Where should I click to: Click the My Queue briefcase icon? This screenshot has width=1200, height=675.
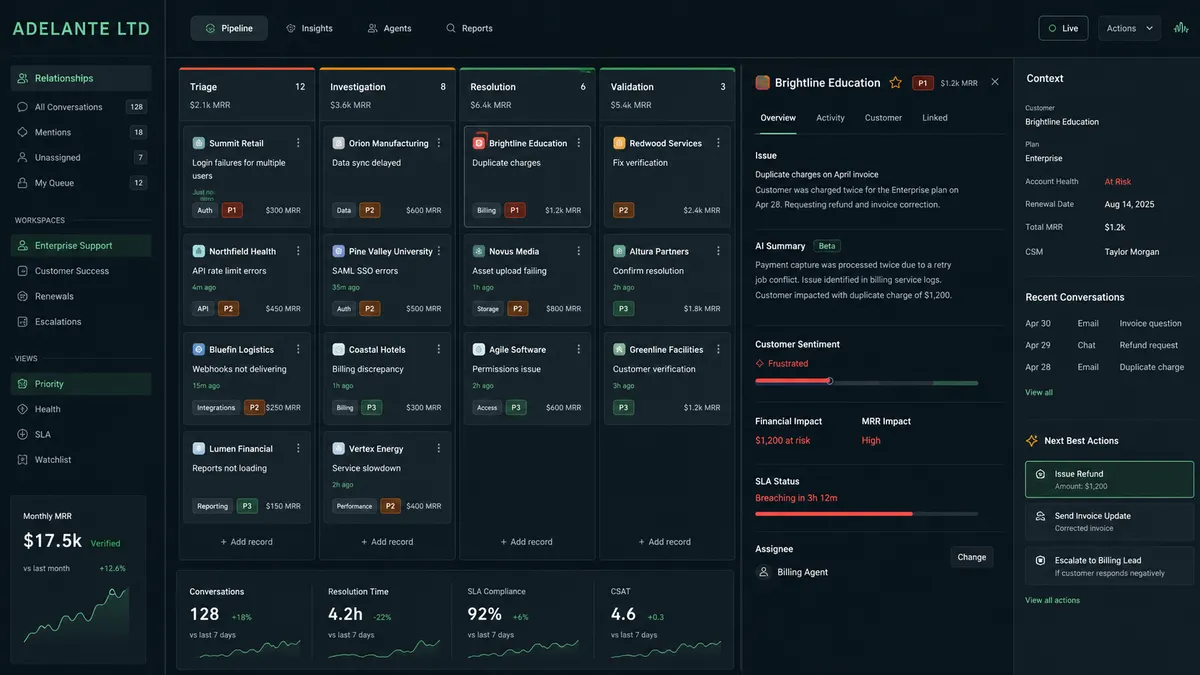pos(23,183)
